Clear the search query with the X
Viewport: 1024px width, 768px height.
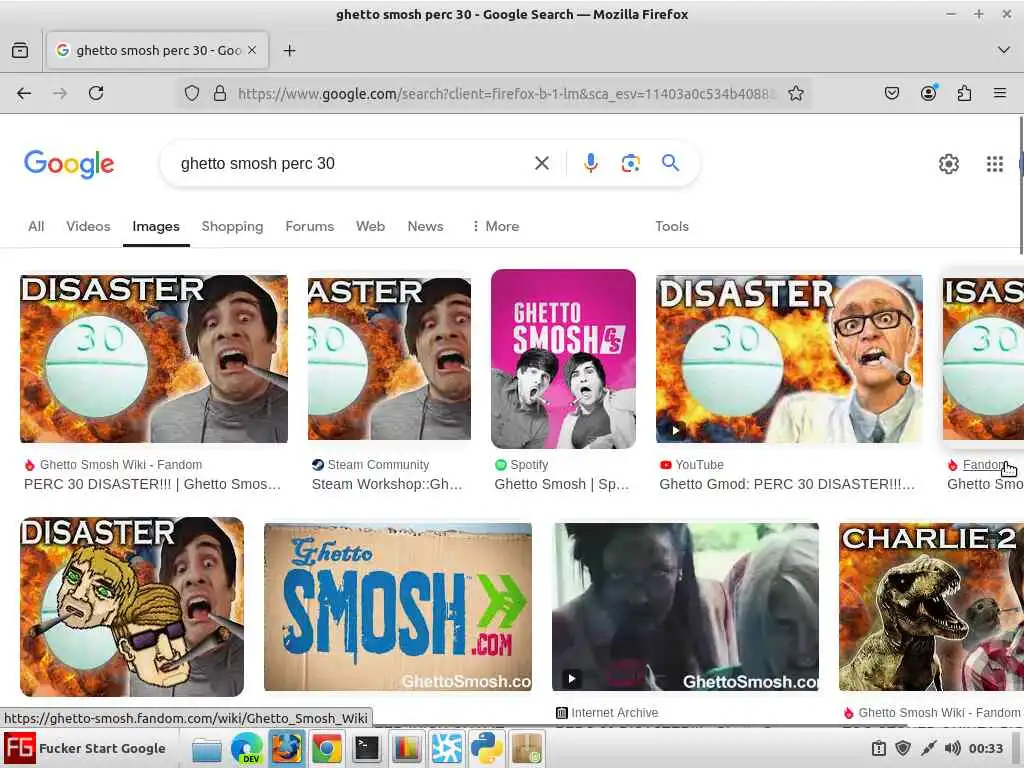click(x=542, y=163)
